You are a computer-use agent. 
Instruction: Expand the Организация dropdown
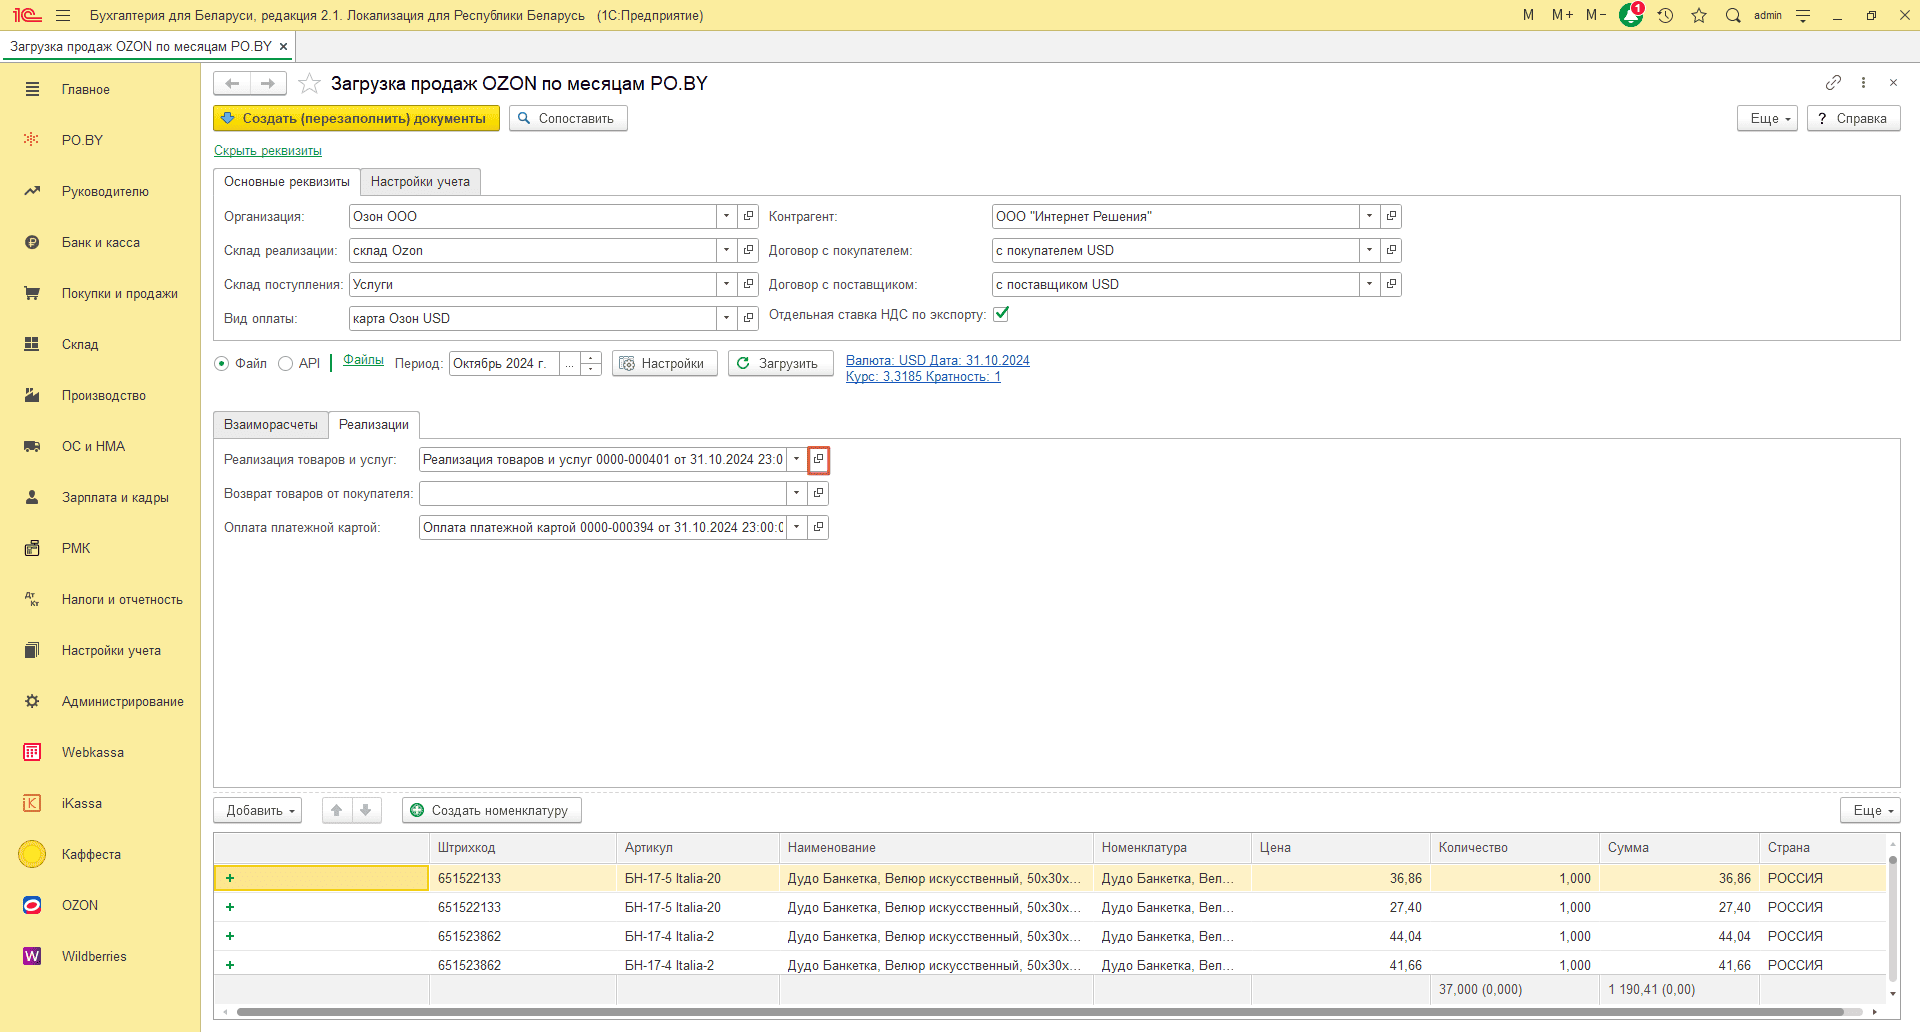point(727,216)
